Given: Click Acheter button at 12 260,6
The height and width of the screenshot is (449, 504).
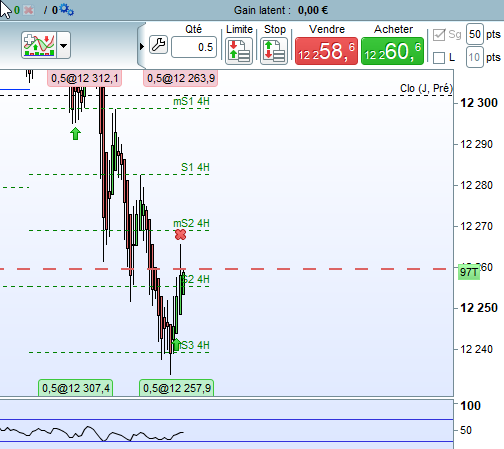Looking at the screenshot, I should coord(392,51).
